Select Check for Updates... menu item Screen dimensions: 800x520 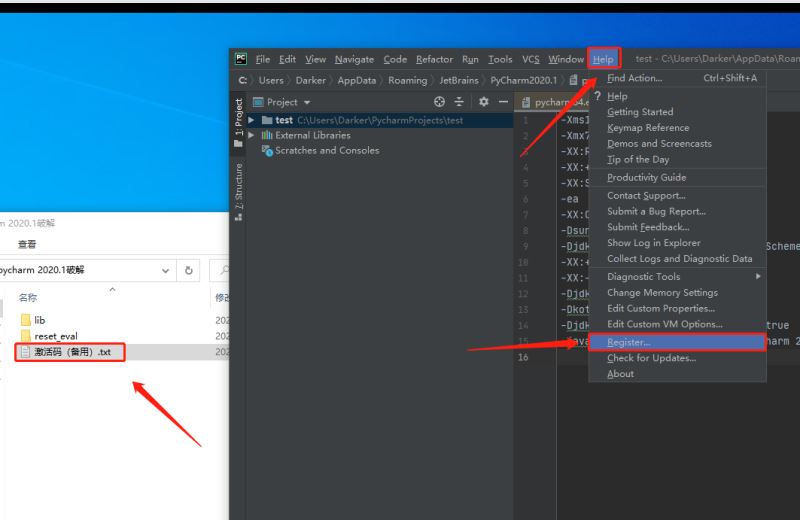click(651, 358)
